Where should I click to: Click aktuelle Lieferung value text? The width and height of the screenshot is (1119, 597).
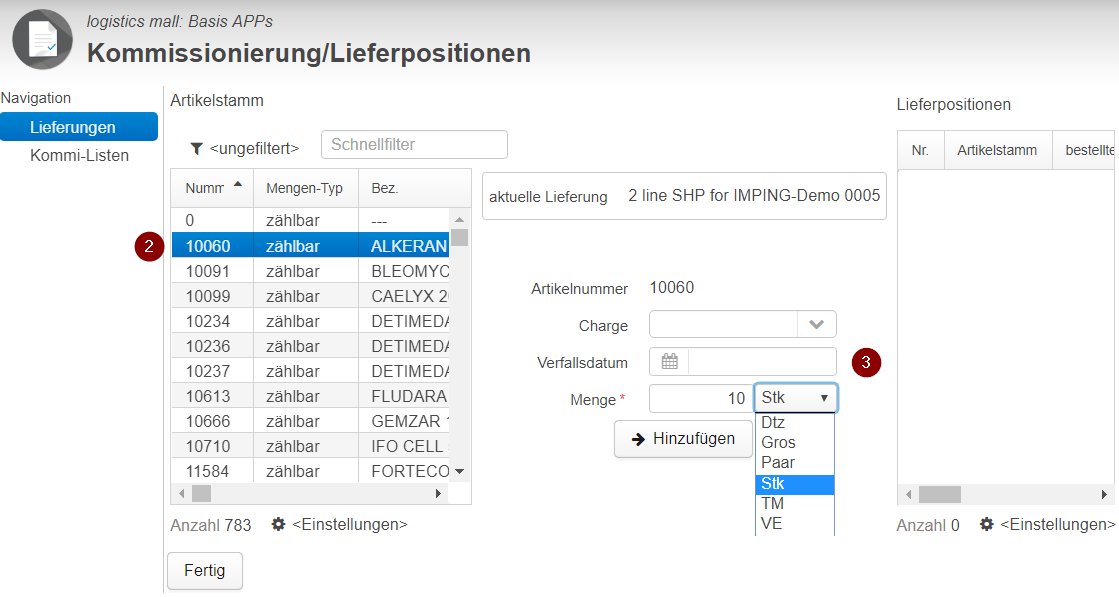pyautogui.click(x=754, y=195)
